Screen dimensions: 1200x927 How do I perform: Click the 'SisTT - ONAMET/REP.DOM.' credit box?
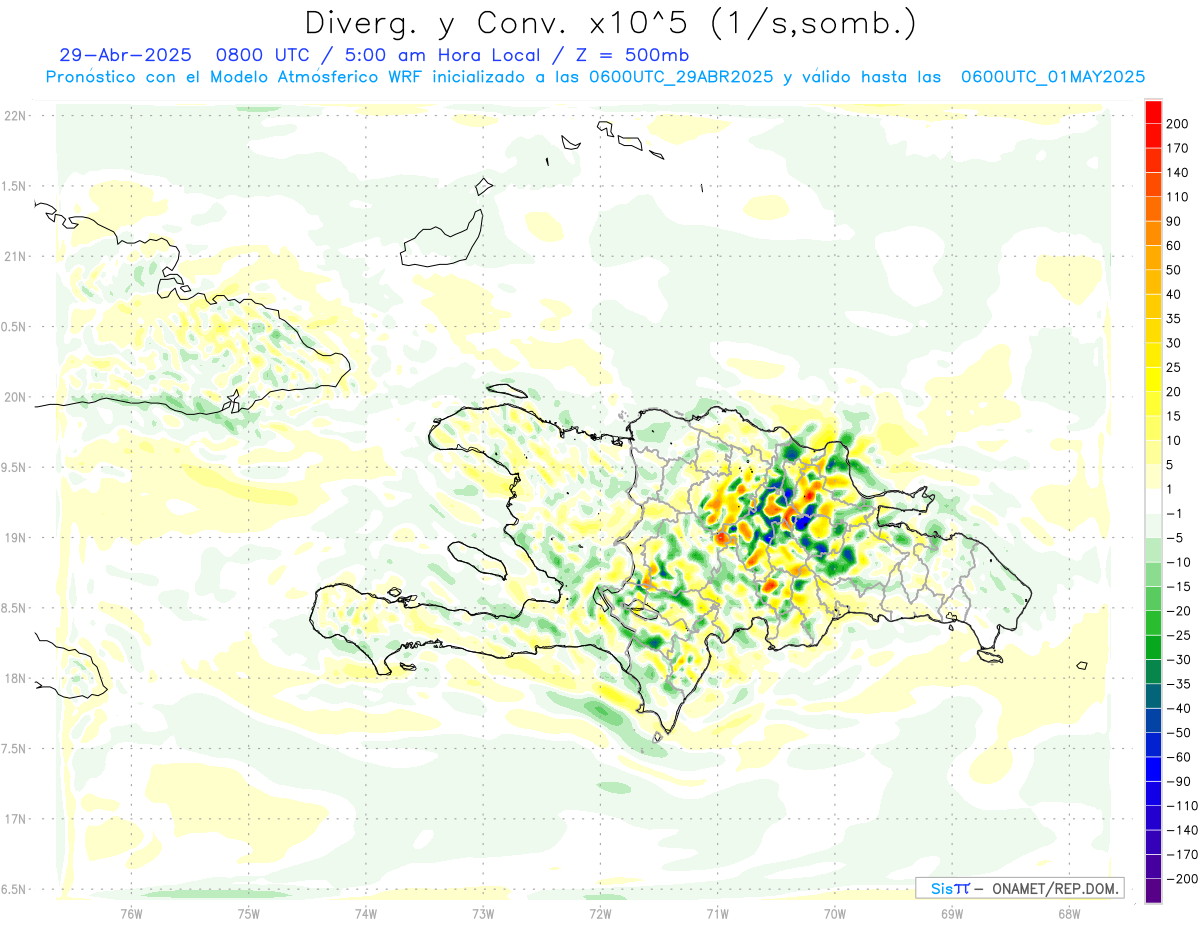1020,888
